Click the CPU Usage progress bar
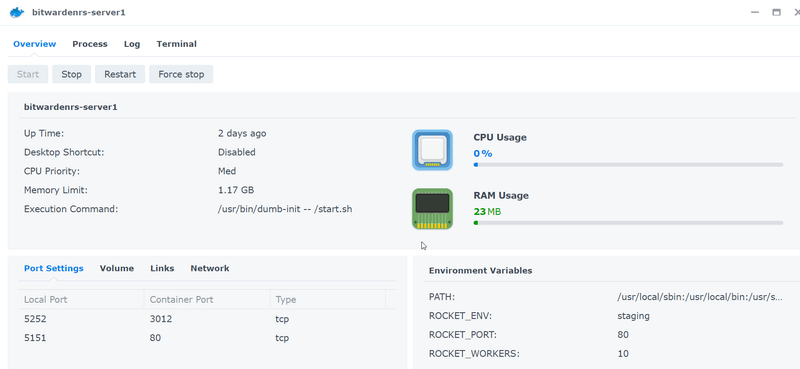 click(x=628, y=165)
